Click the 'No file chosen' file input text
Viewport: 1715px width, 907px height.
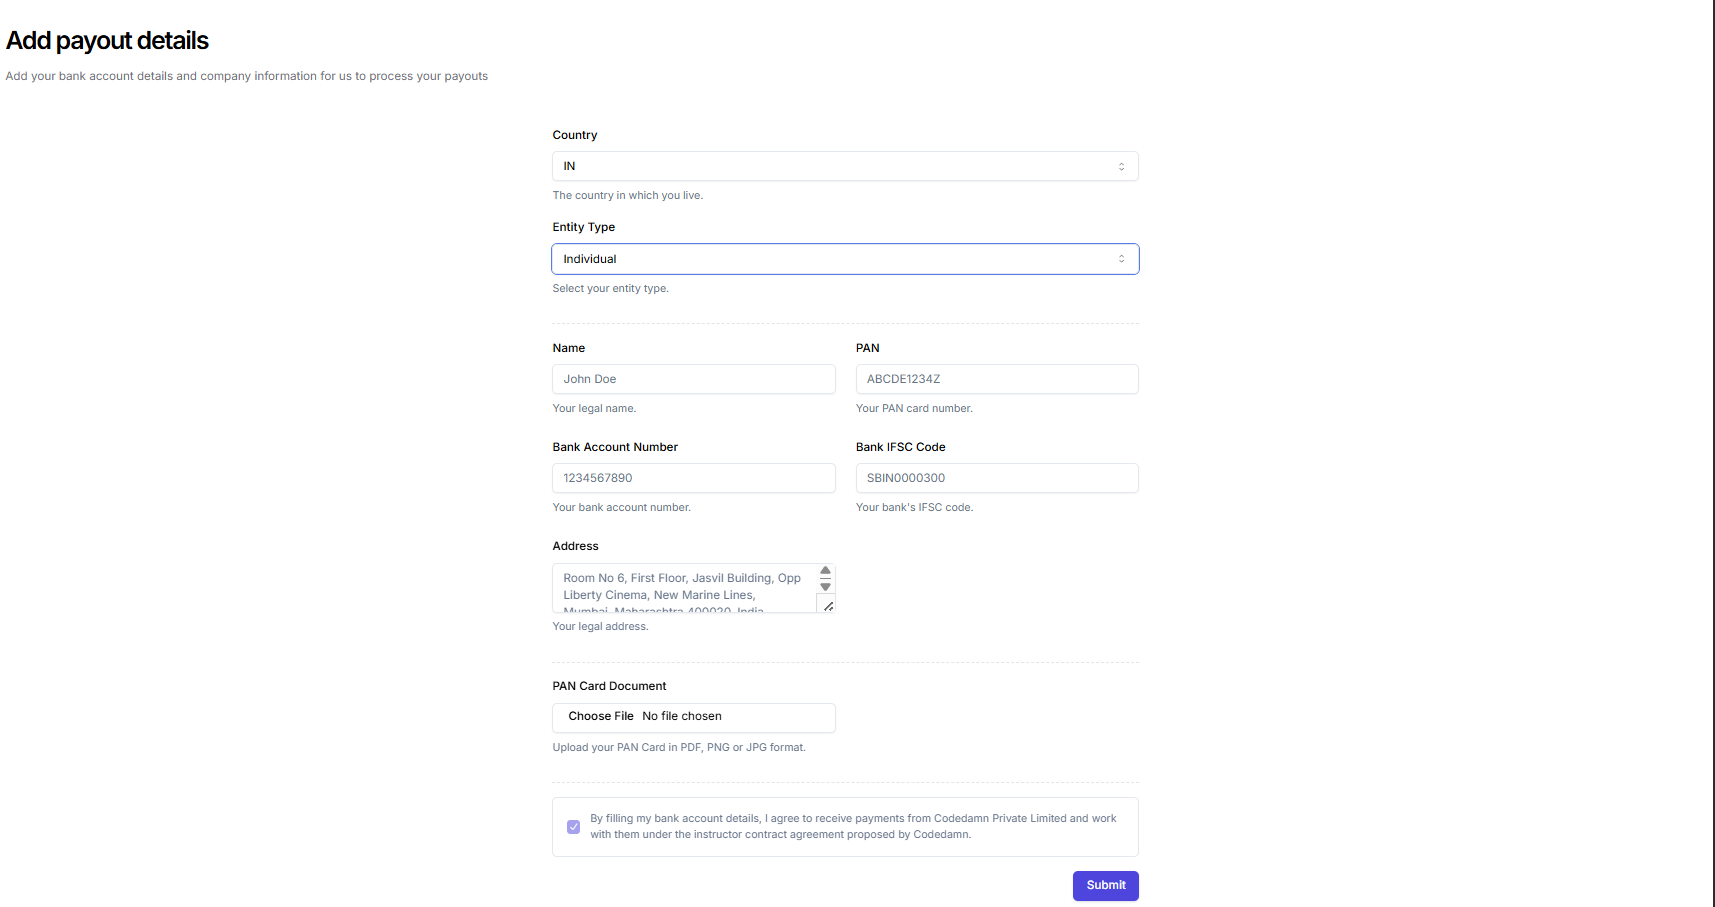[682, 717]
